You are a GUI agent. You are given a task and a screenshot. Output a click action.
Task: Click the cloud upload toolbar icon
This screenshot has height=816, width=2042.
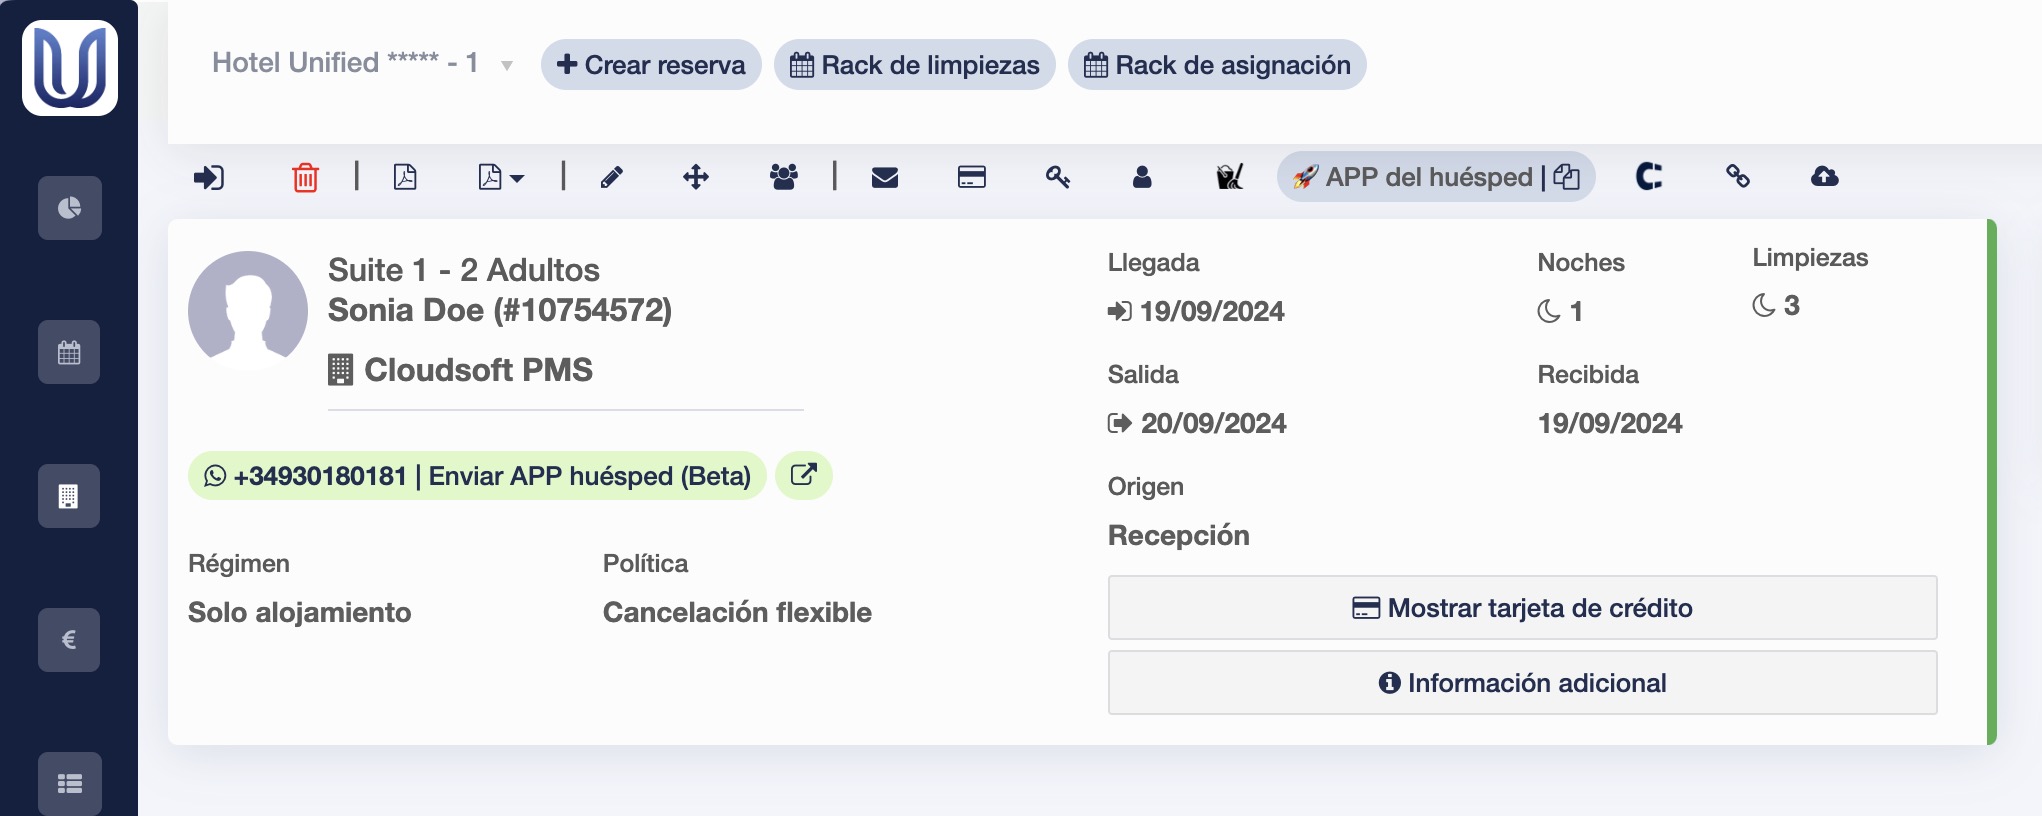coord(1825,177)
